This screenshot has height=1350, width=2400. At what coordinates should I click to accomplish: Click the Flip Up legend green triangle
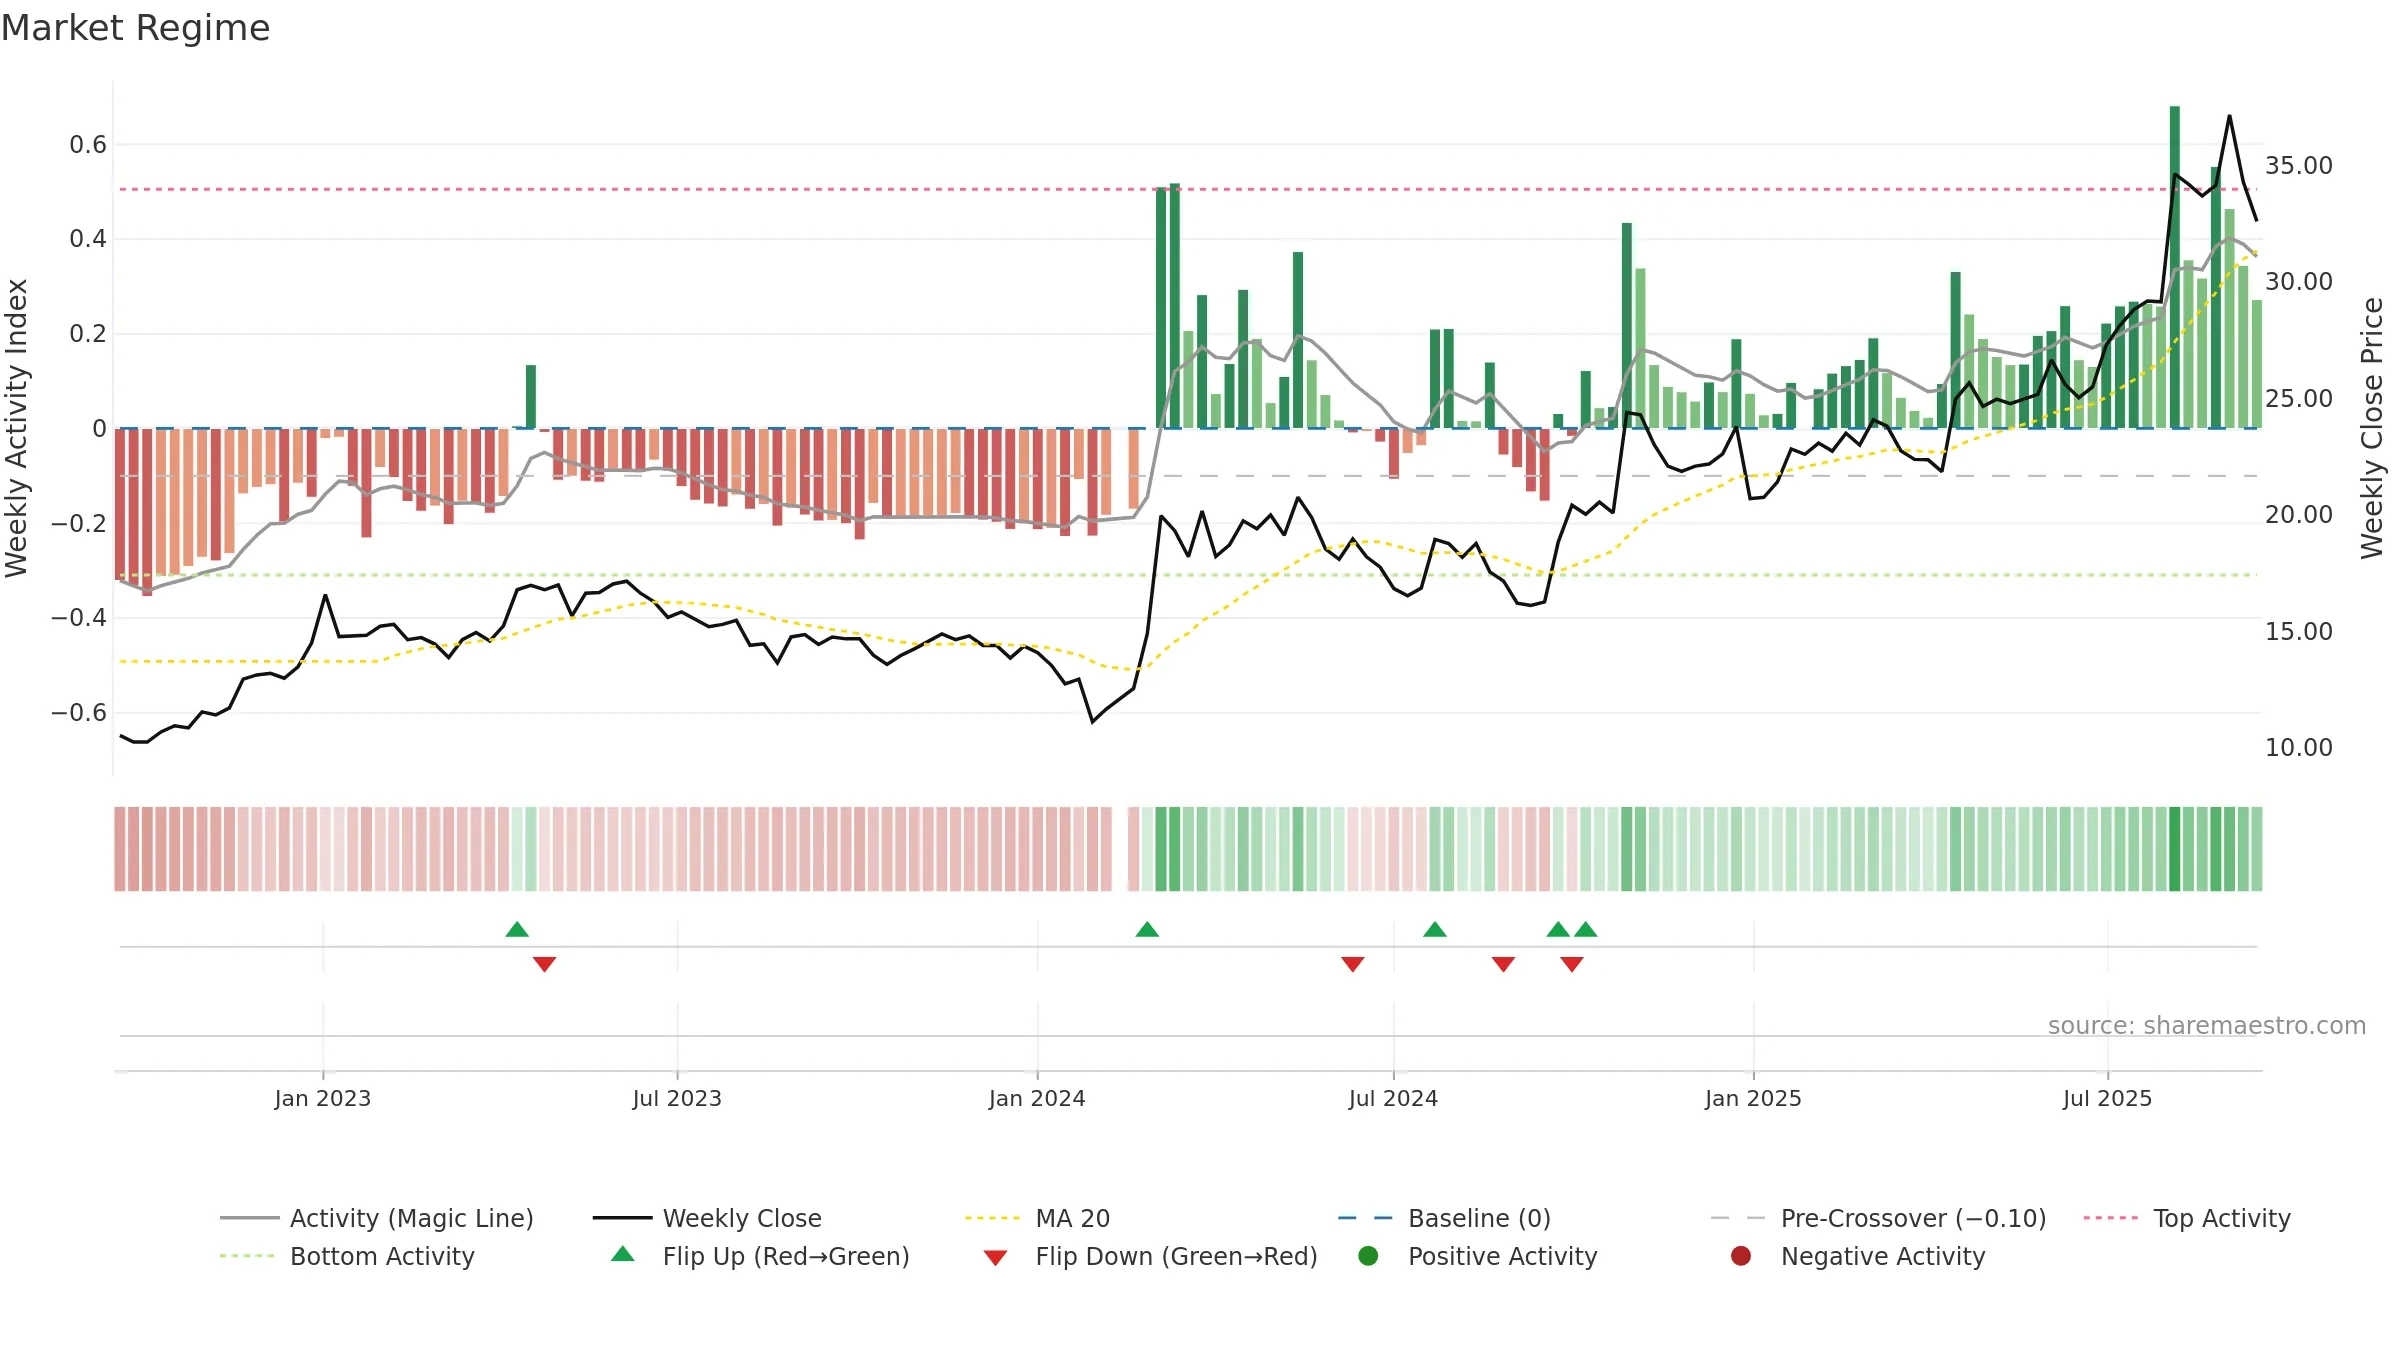[623, 1254]
